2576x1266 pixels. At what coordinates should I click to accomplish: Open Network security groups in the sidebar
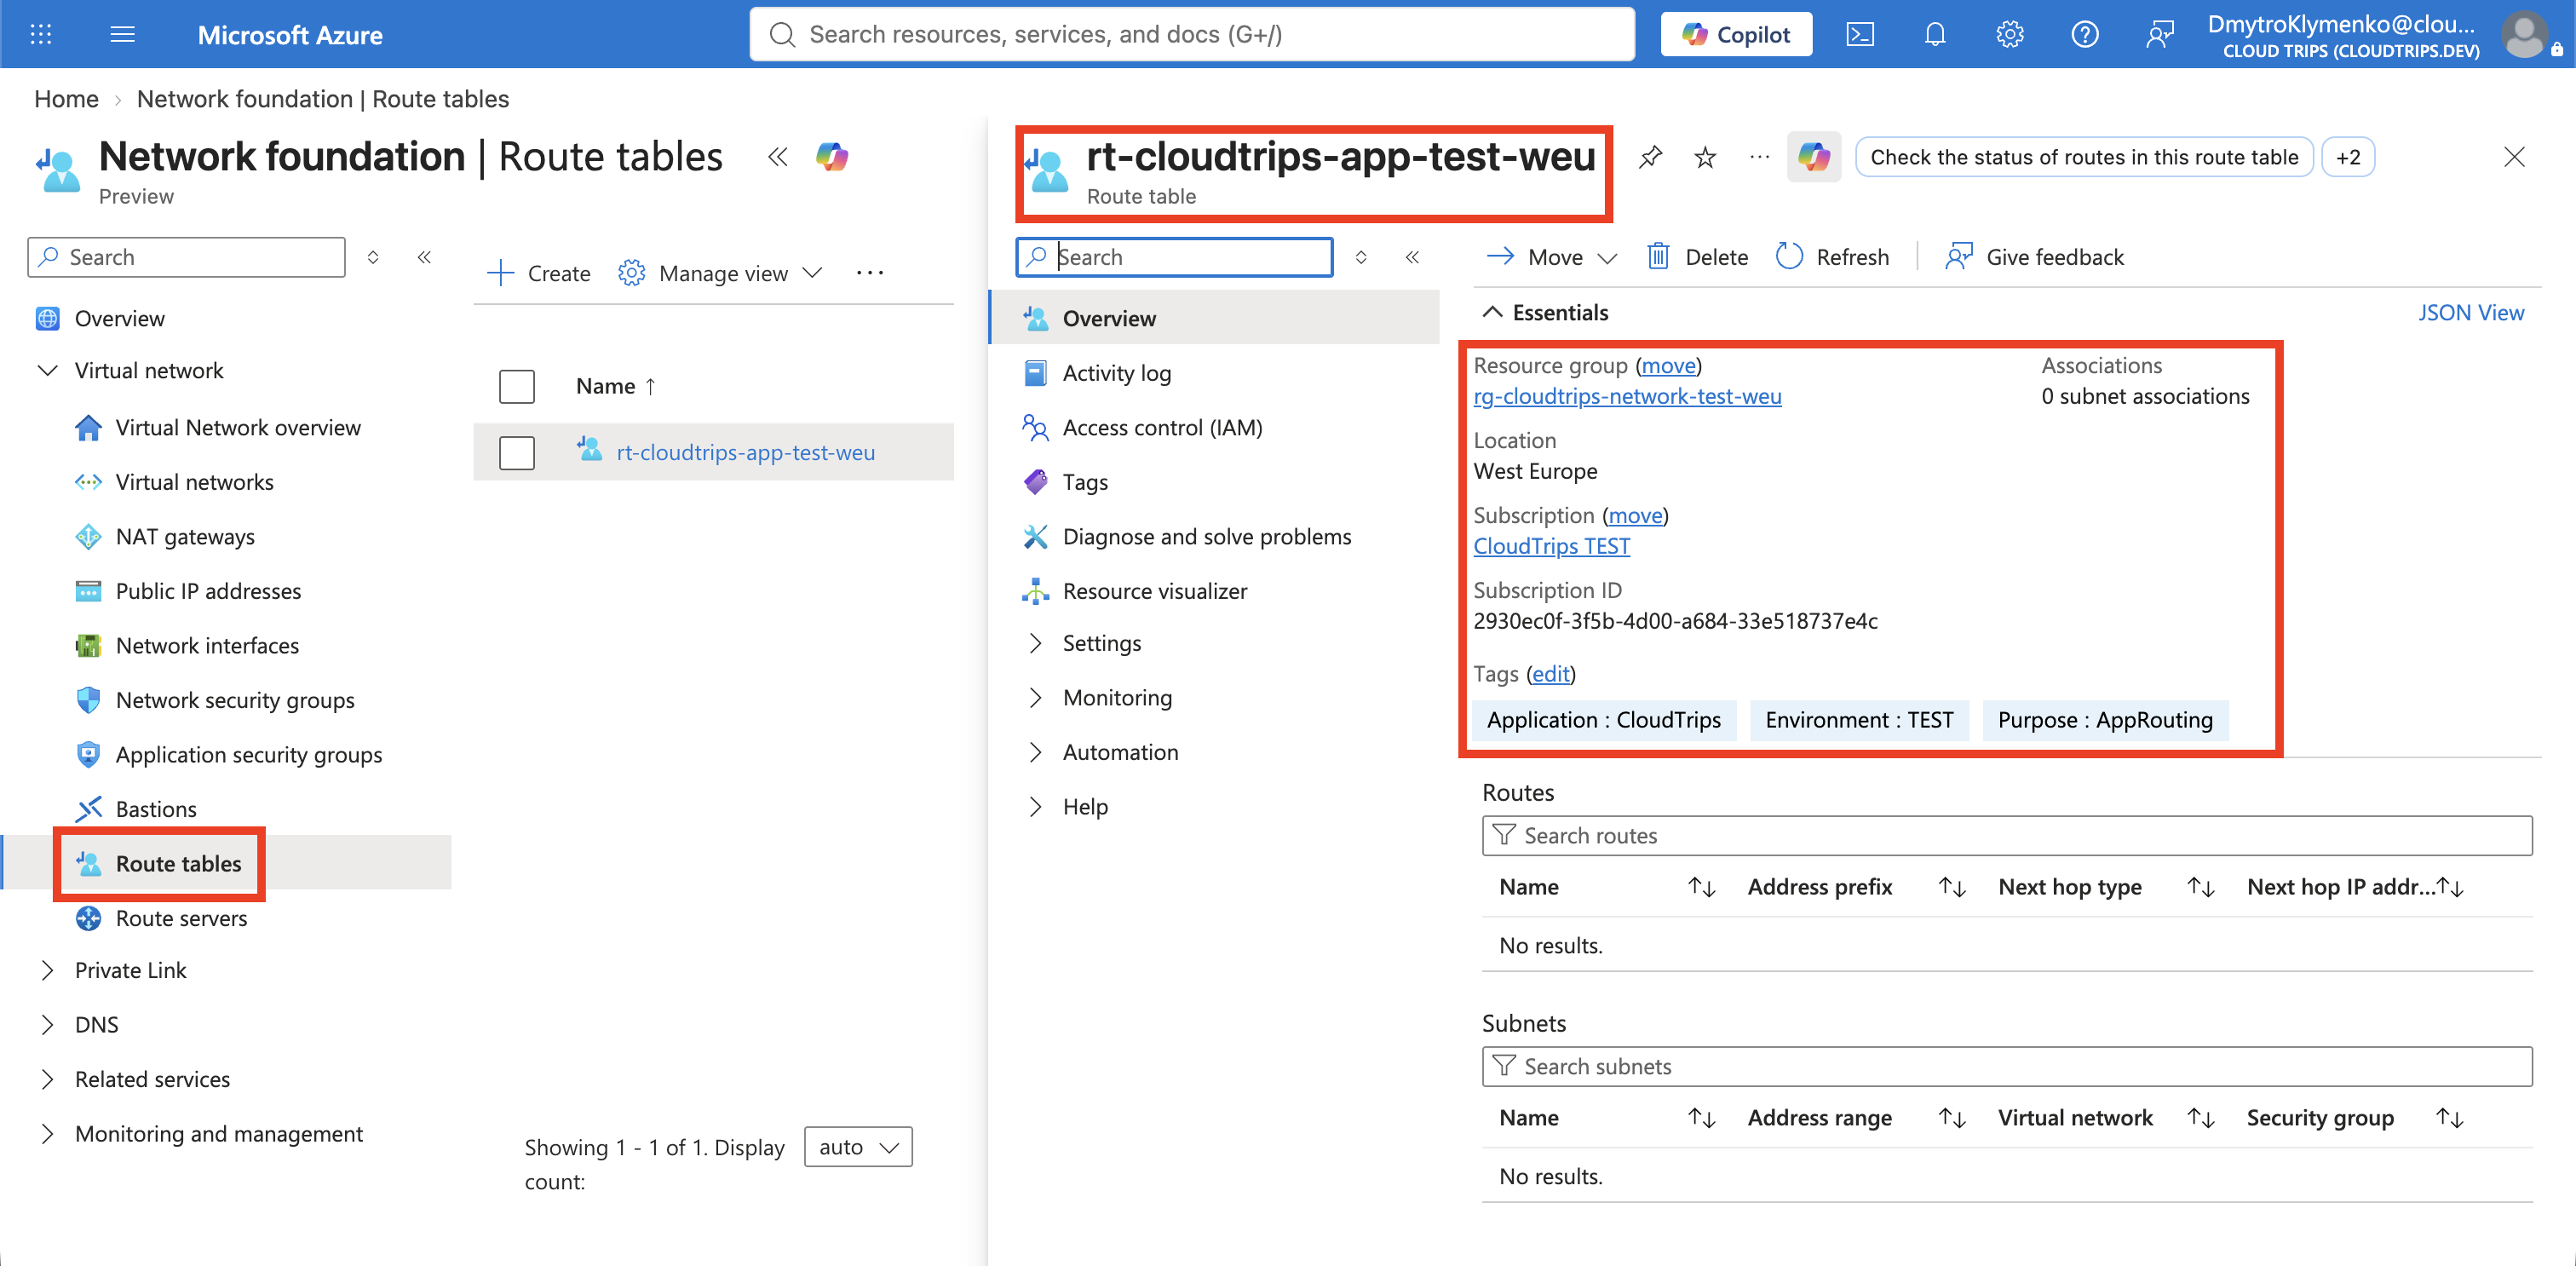click(x=236, y=700)
